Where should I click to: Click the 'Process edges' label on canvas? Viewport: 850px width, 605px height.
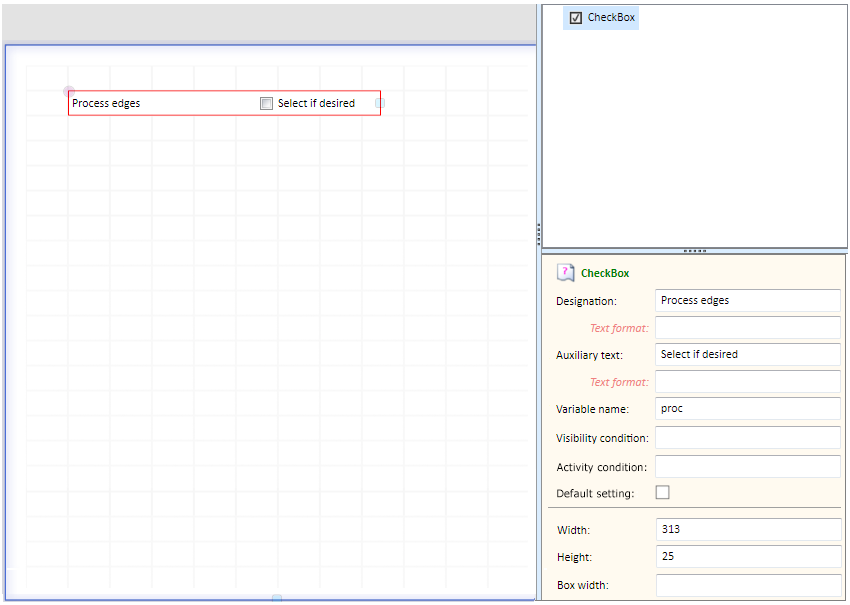(x=106, y=103)
